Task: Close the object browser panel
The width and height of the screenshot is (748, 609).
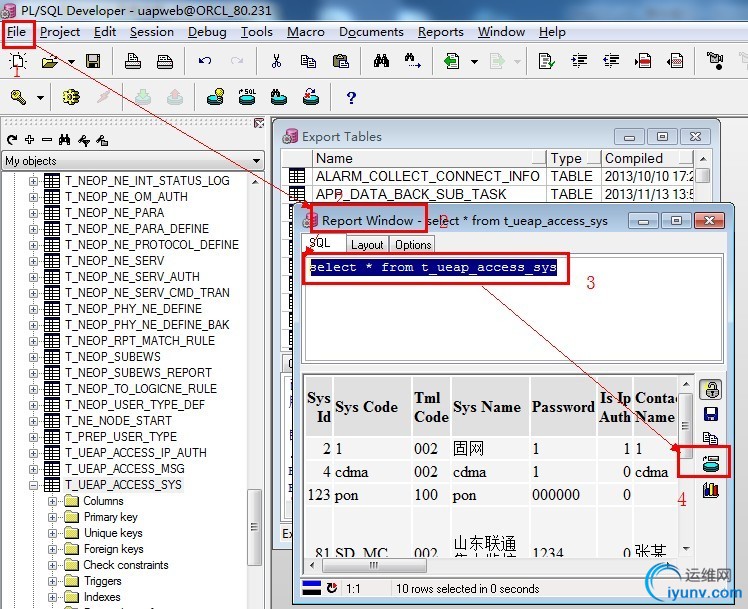Action: 259,124
